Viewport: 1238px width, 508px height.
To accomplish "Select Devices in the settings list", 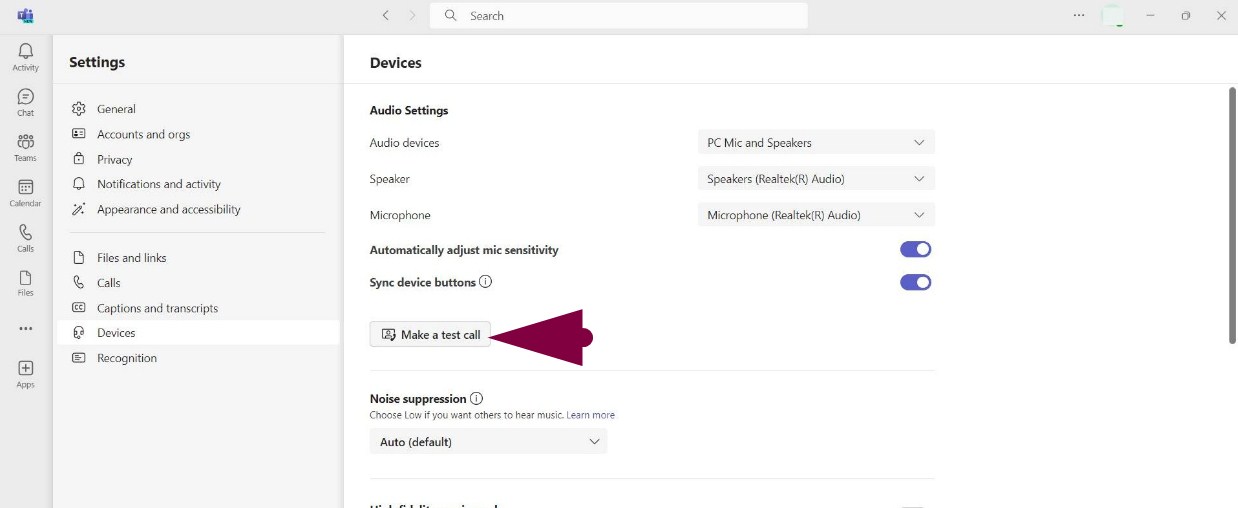I will tap(198, 333).
